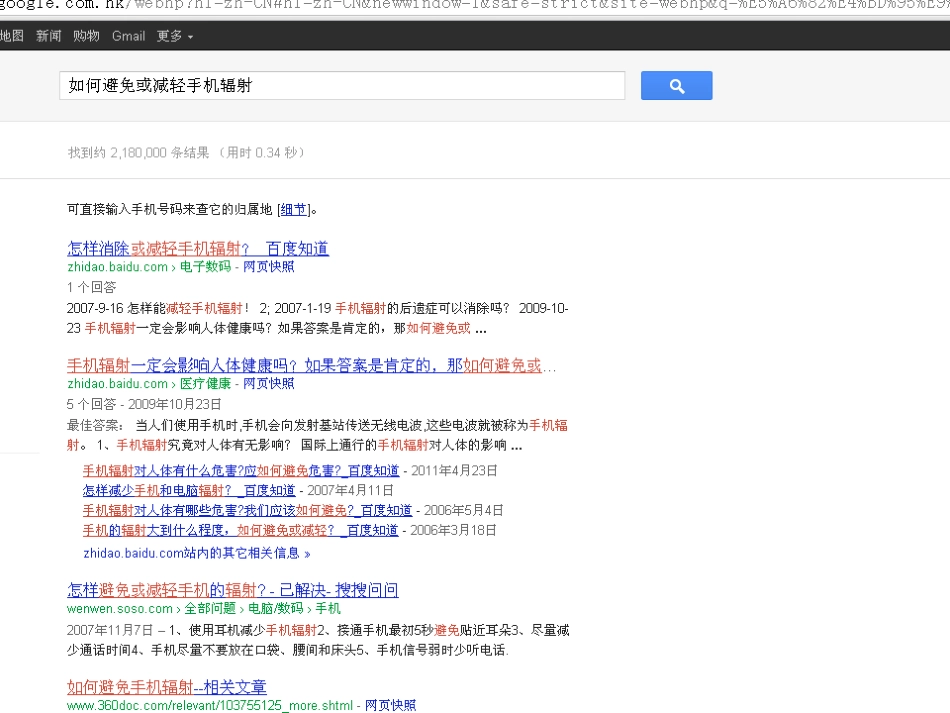Viewport: 950px width, 713px height.
Task: Open Gmail from the top bar
Action: pos(128,36)
